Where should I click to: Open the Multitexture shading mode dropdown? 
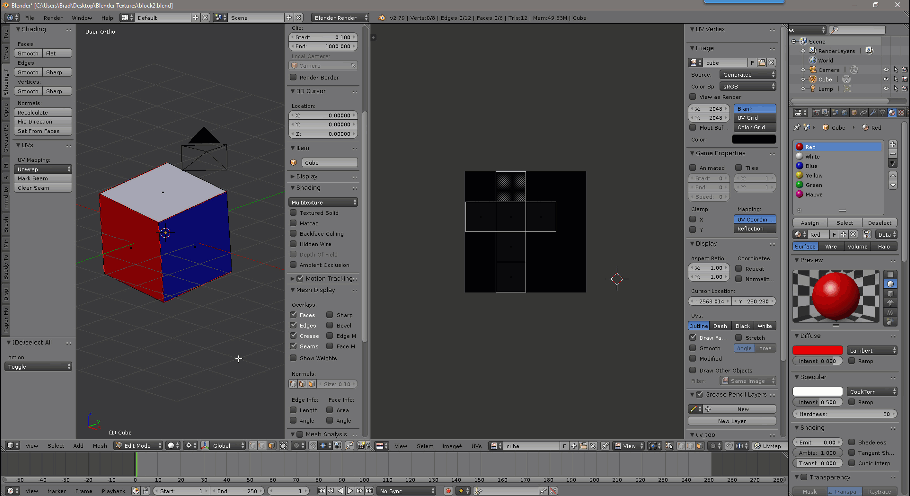pos(323,202)
